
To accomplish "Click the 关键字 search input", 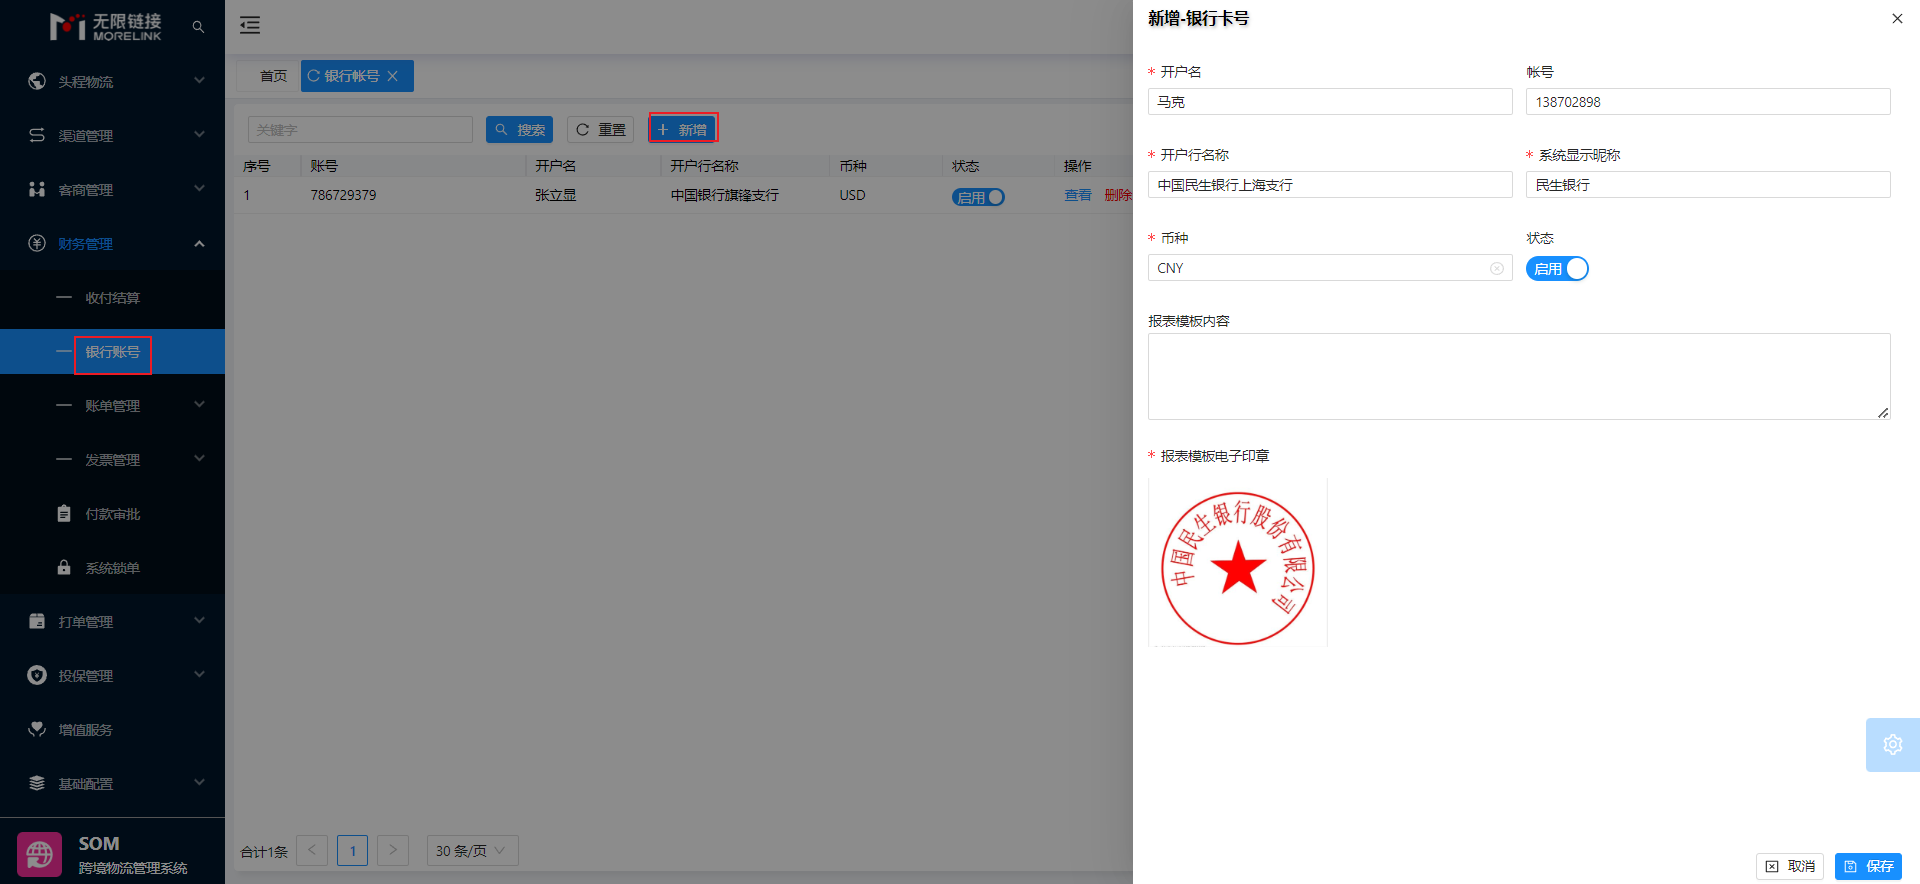I will click(x=360, y=130).
